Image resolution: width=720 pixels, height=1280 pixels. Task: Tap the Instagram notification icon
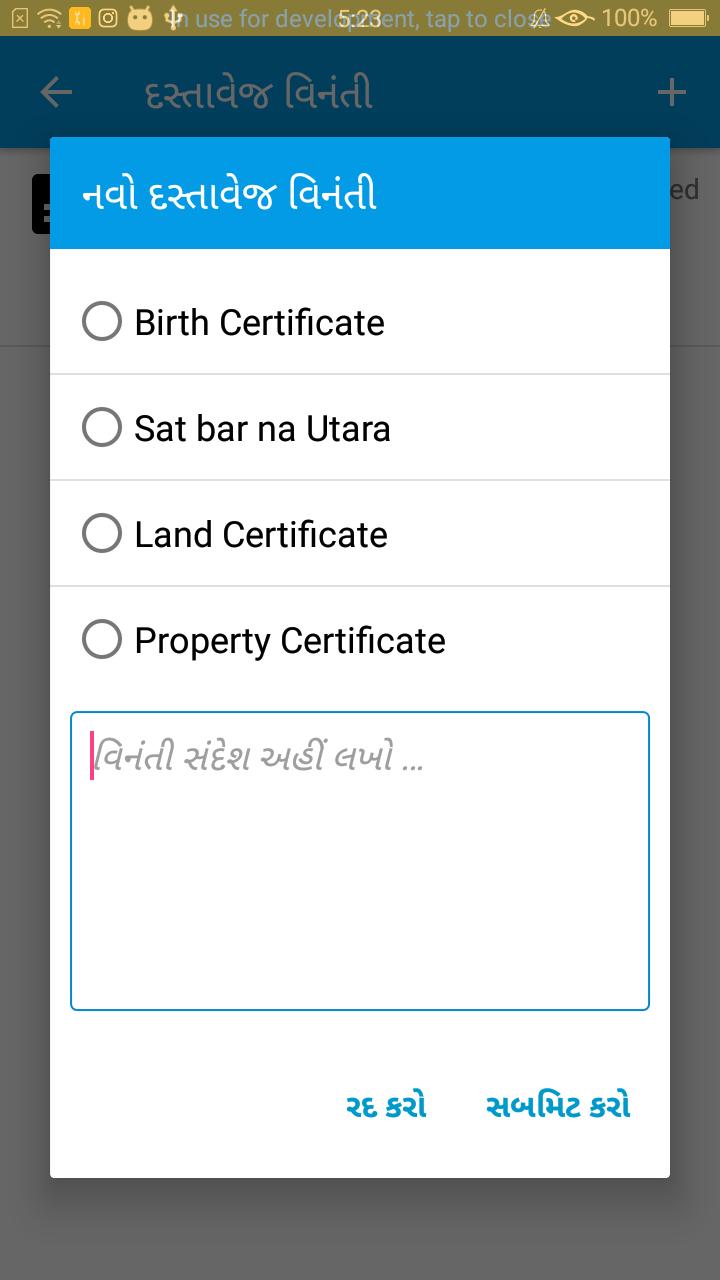pos(109,18)
